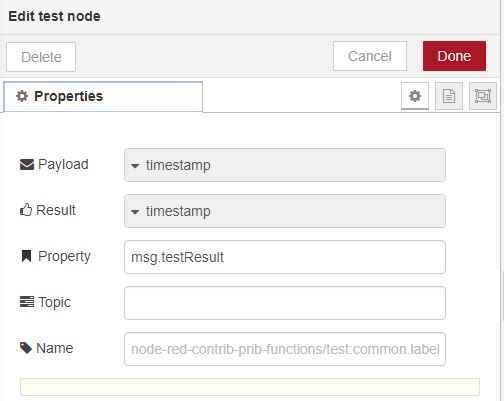The height and width of the screenshot is (401, 504).
Task: Click gear icon in Properties tab
Action: point(22,96)
